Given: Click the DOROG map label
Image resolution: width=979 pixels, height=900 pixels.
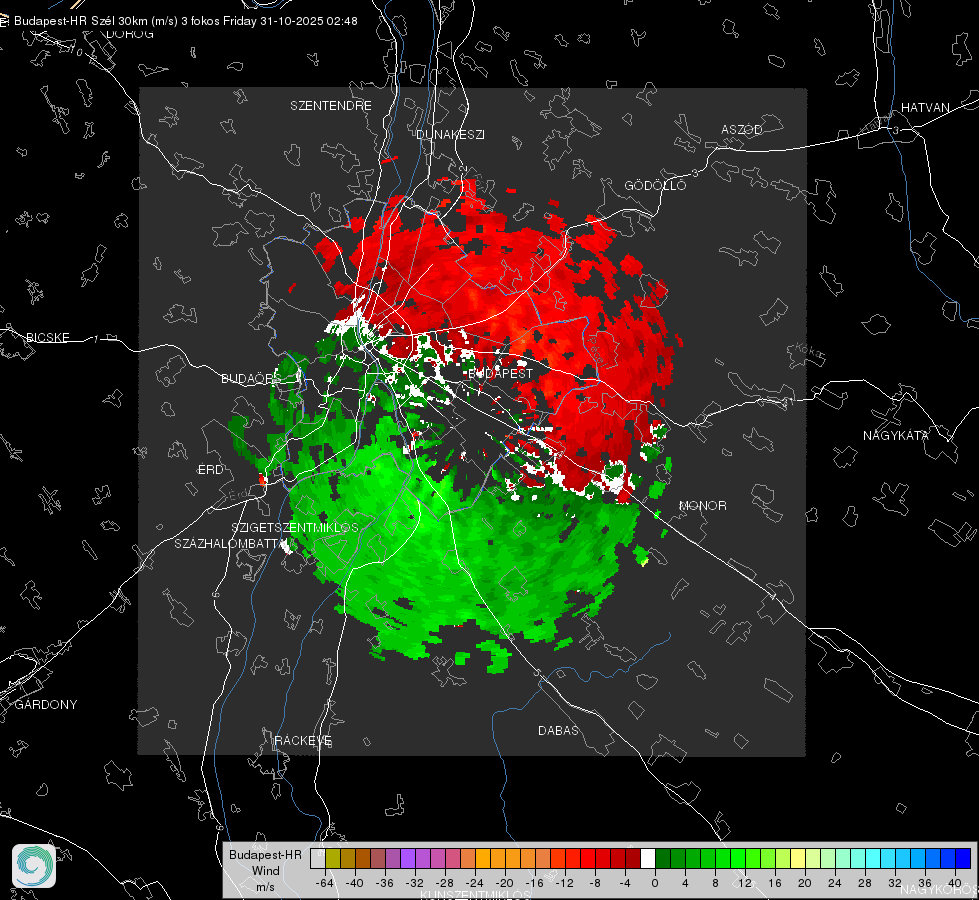Looking at the screenshot, I should [130, 34].
